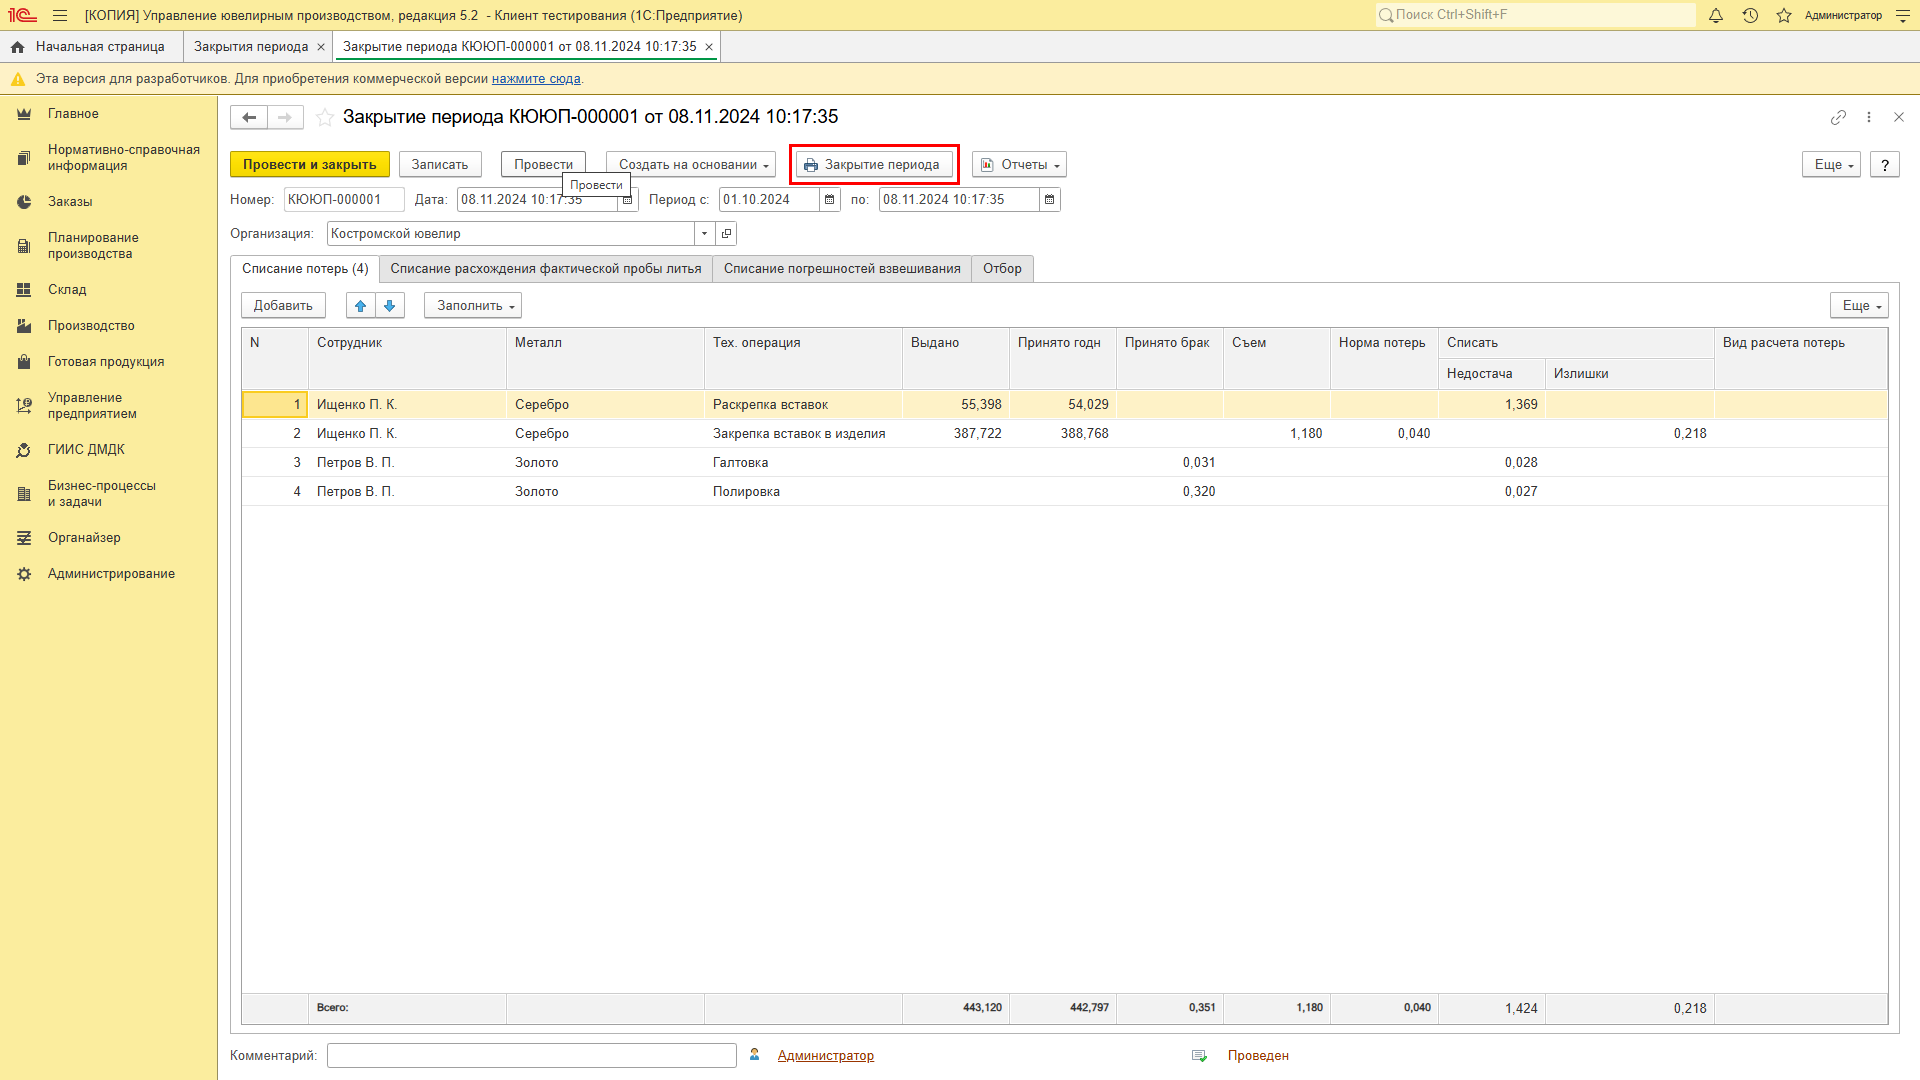This screenshot has width=1920, height=1080.
Task: Follow the нажмите сюда link
Action: point(536,79)
